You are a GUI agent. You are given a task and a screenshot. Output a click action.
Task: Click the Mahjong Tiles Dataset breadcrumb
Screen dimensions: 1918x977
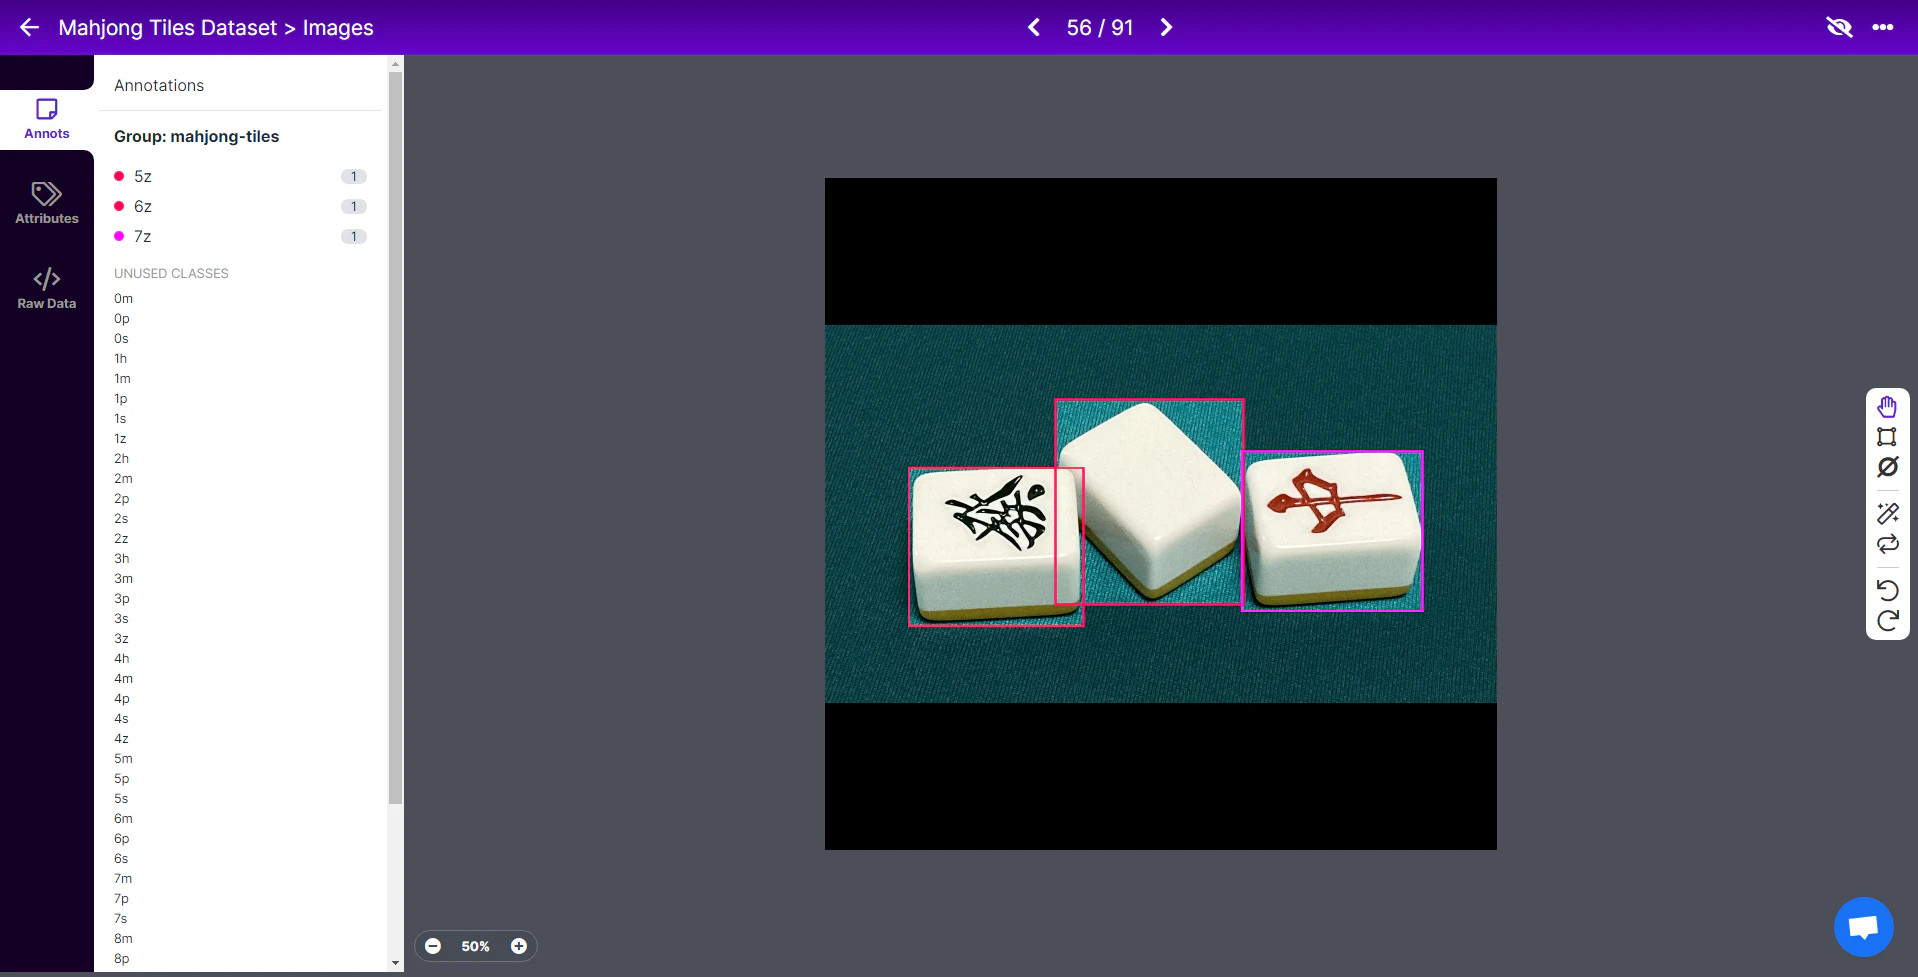pyautogui.click(x=168, y=27)
